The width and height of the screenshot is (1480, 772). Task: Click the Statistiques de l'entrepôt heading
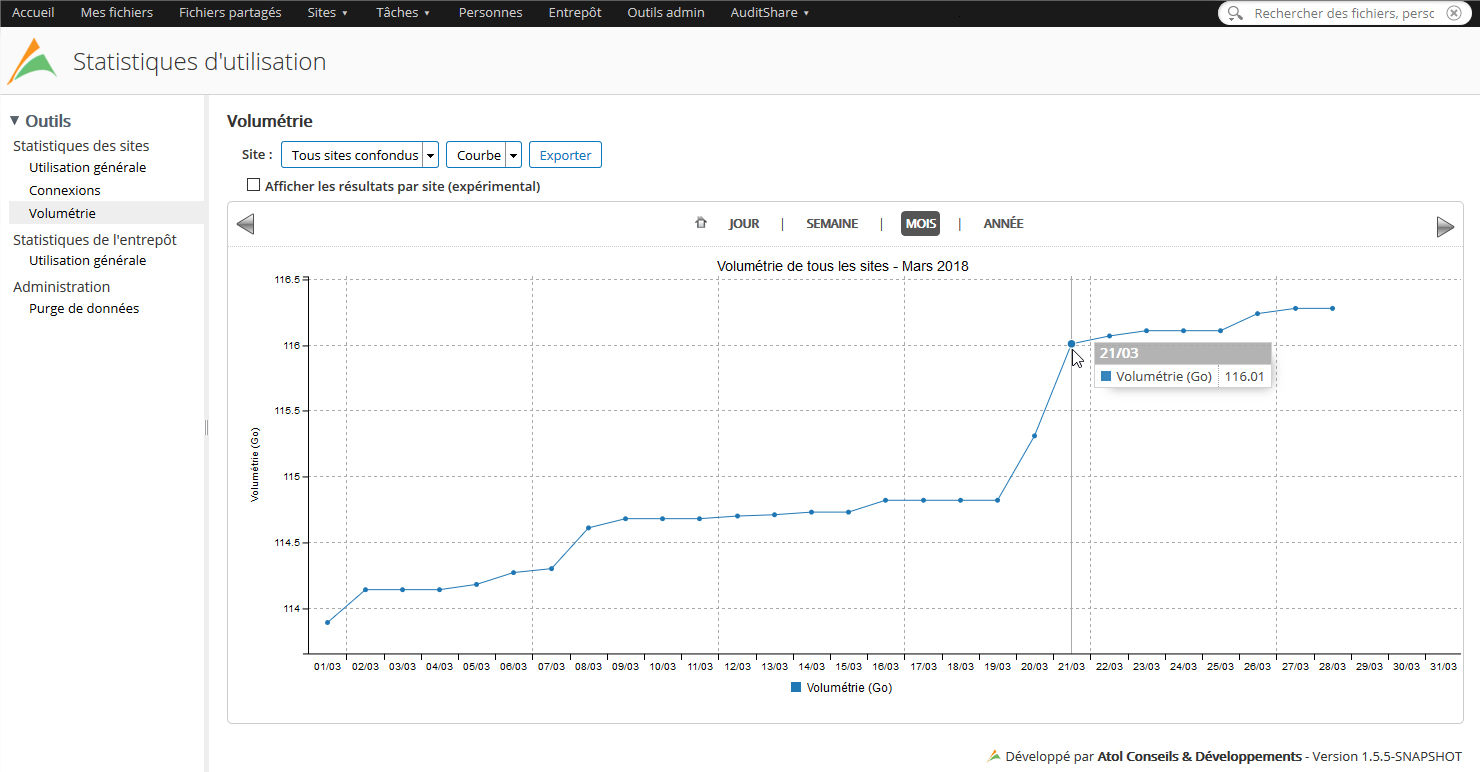click(x=95, y=240)
